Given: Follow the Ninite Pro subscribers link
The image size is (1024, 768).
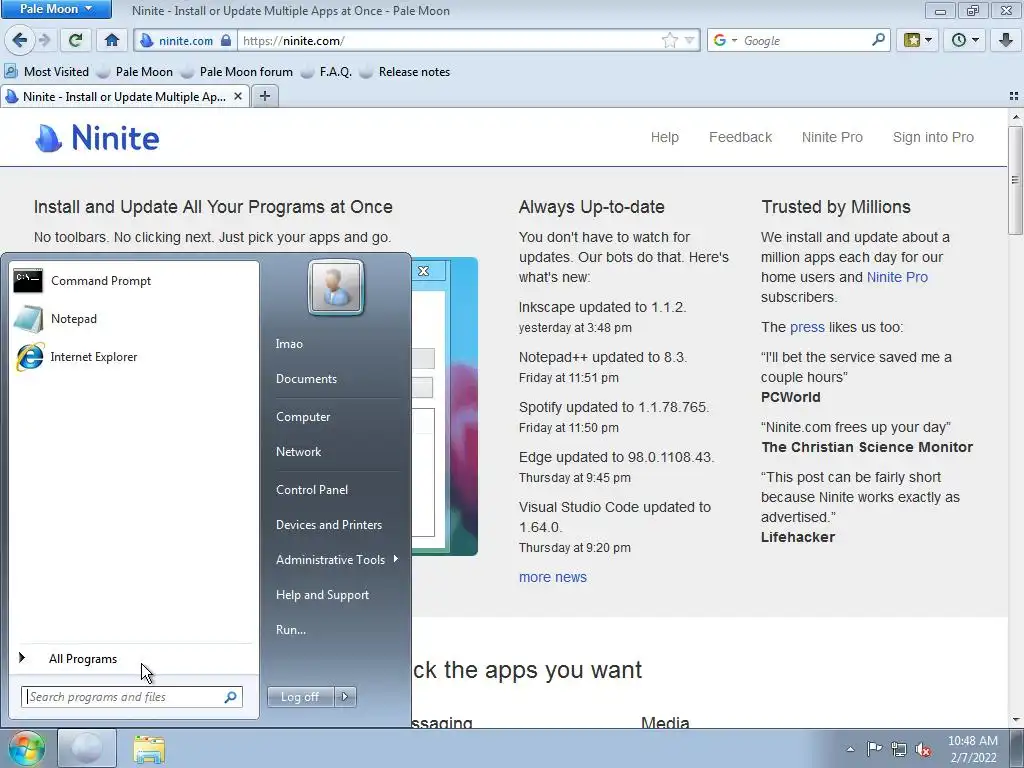Looking at the screenshot, I should click(x=897, y=277).
